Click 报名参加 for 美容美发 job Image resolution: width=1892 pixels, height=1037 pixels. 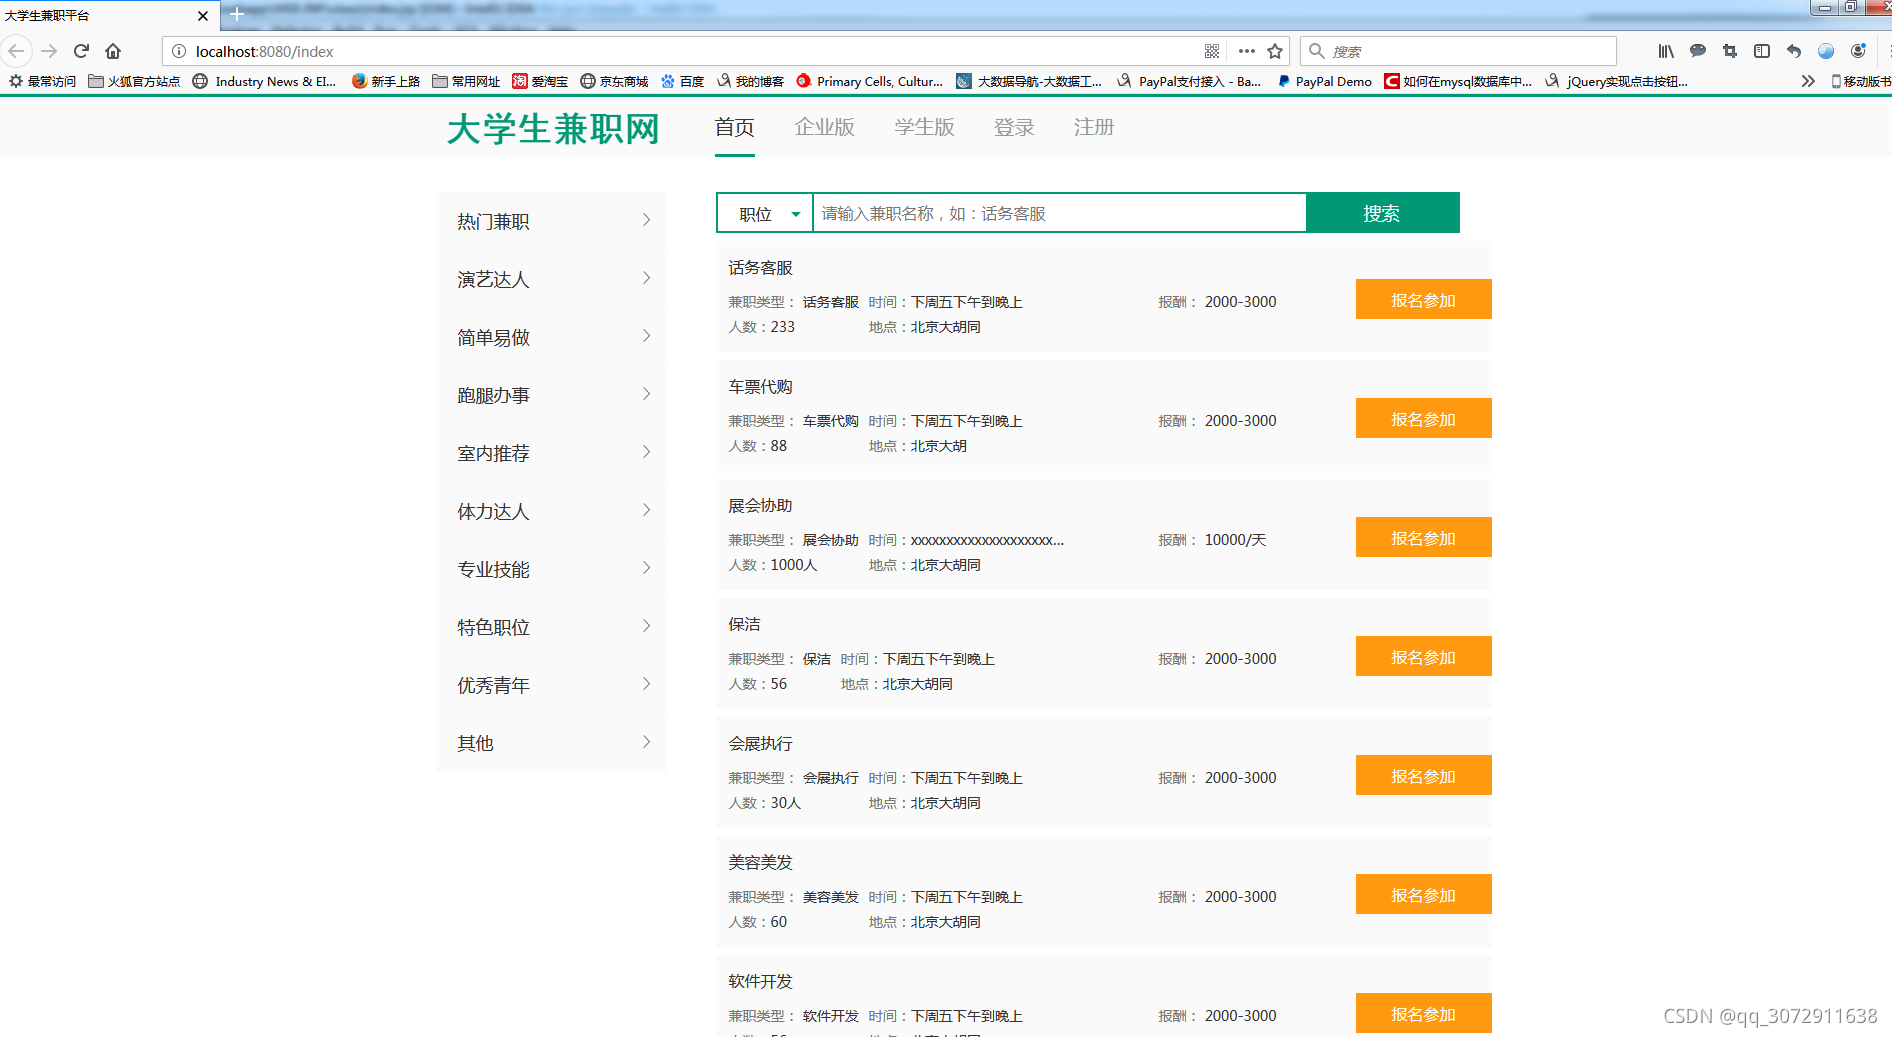pyautogui.click(x=1423, y=894)
